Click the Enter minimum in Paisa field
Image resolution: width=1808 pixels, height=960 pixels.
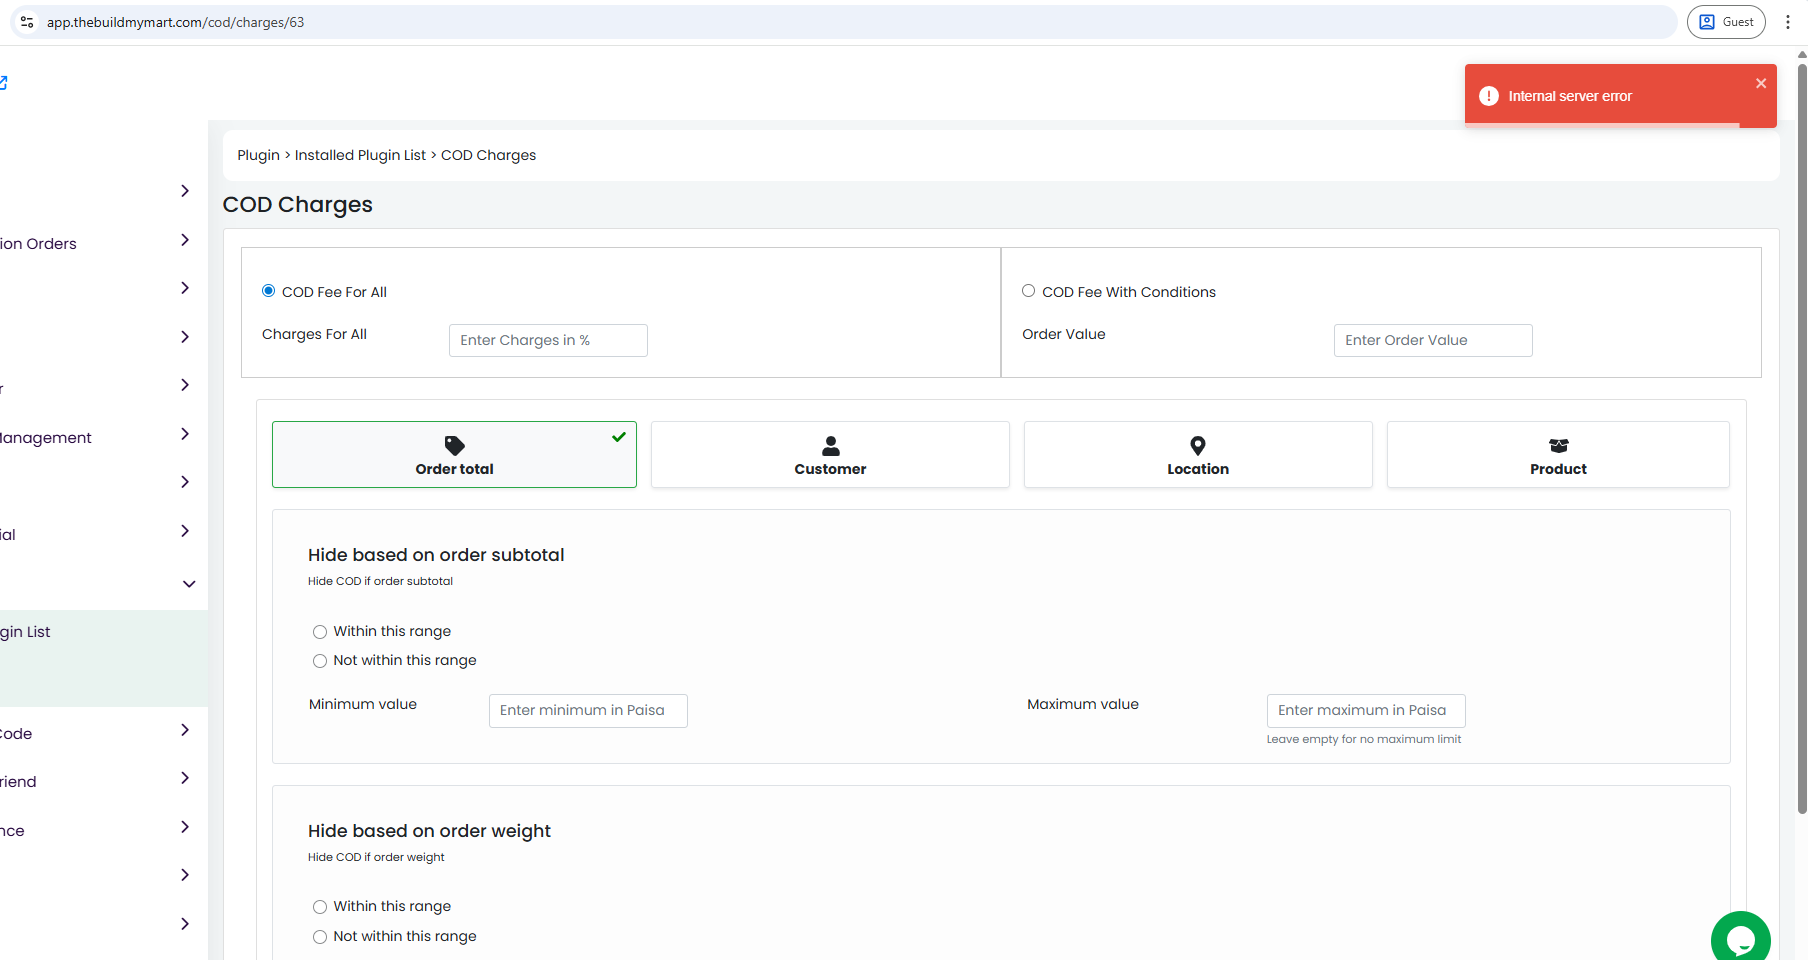click(588, 711)
